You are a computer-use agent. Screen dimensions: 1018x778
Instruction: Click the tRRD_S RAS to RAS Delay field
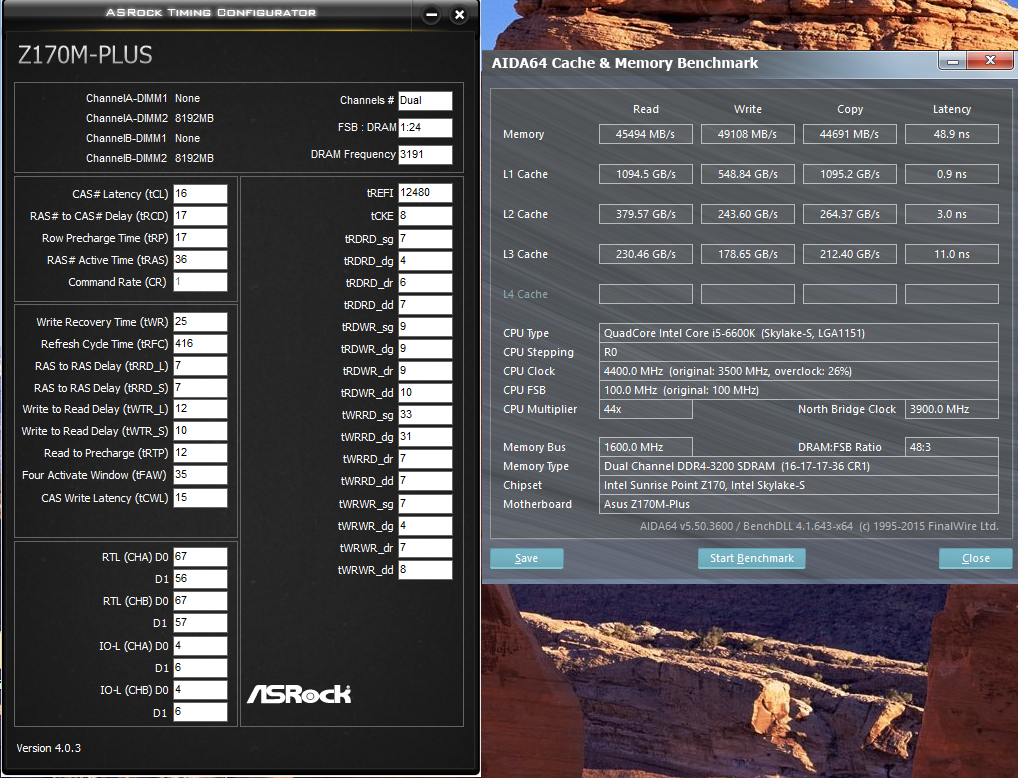click(x=200, y=388)
